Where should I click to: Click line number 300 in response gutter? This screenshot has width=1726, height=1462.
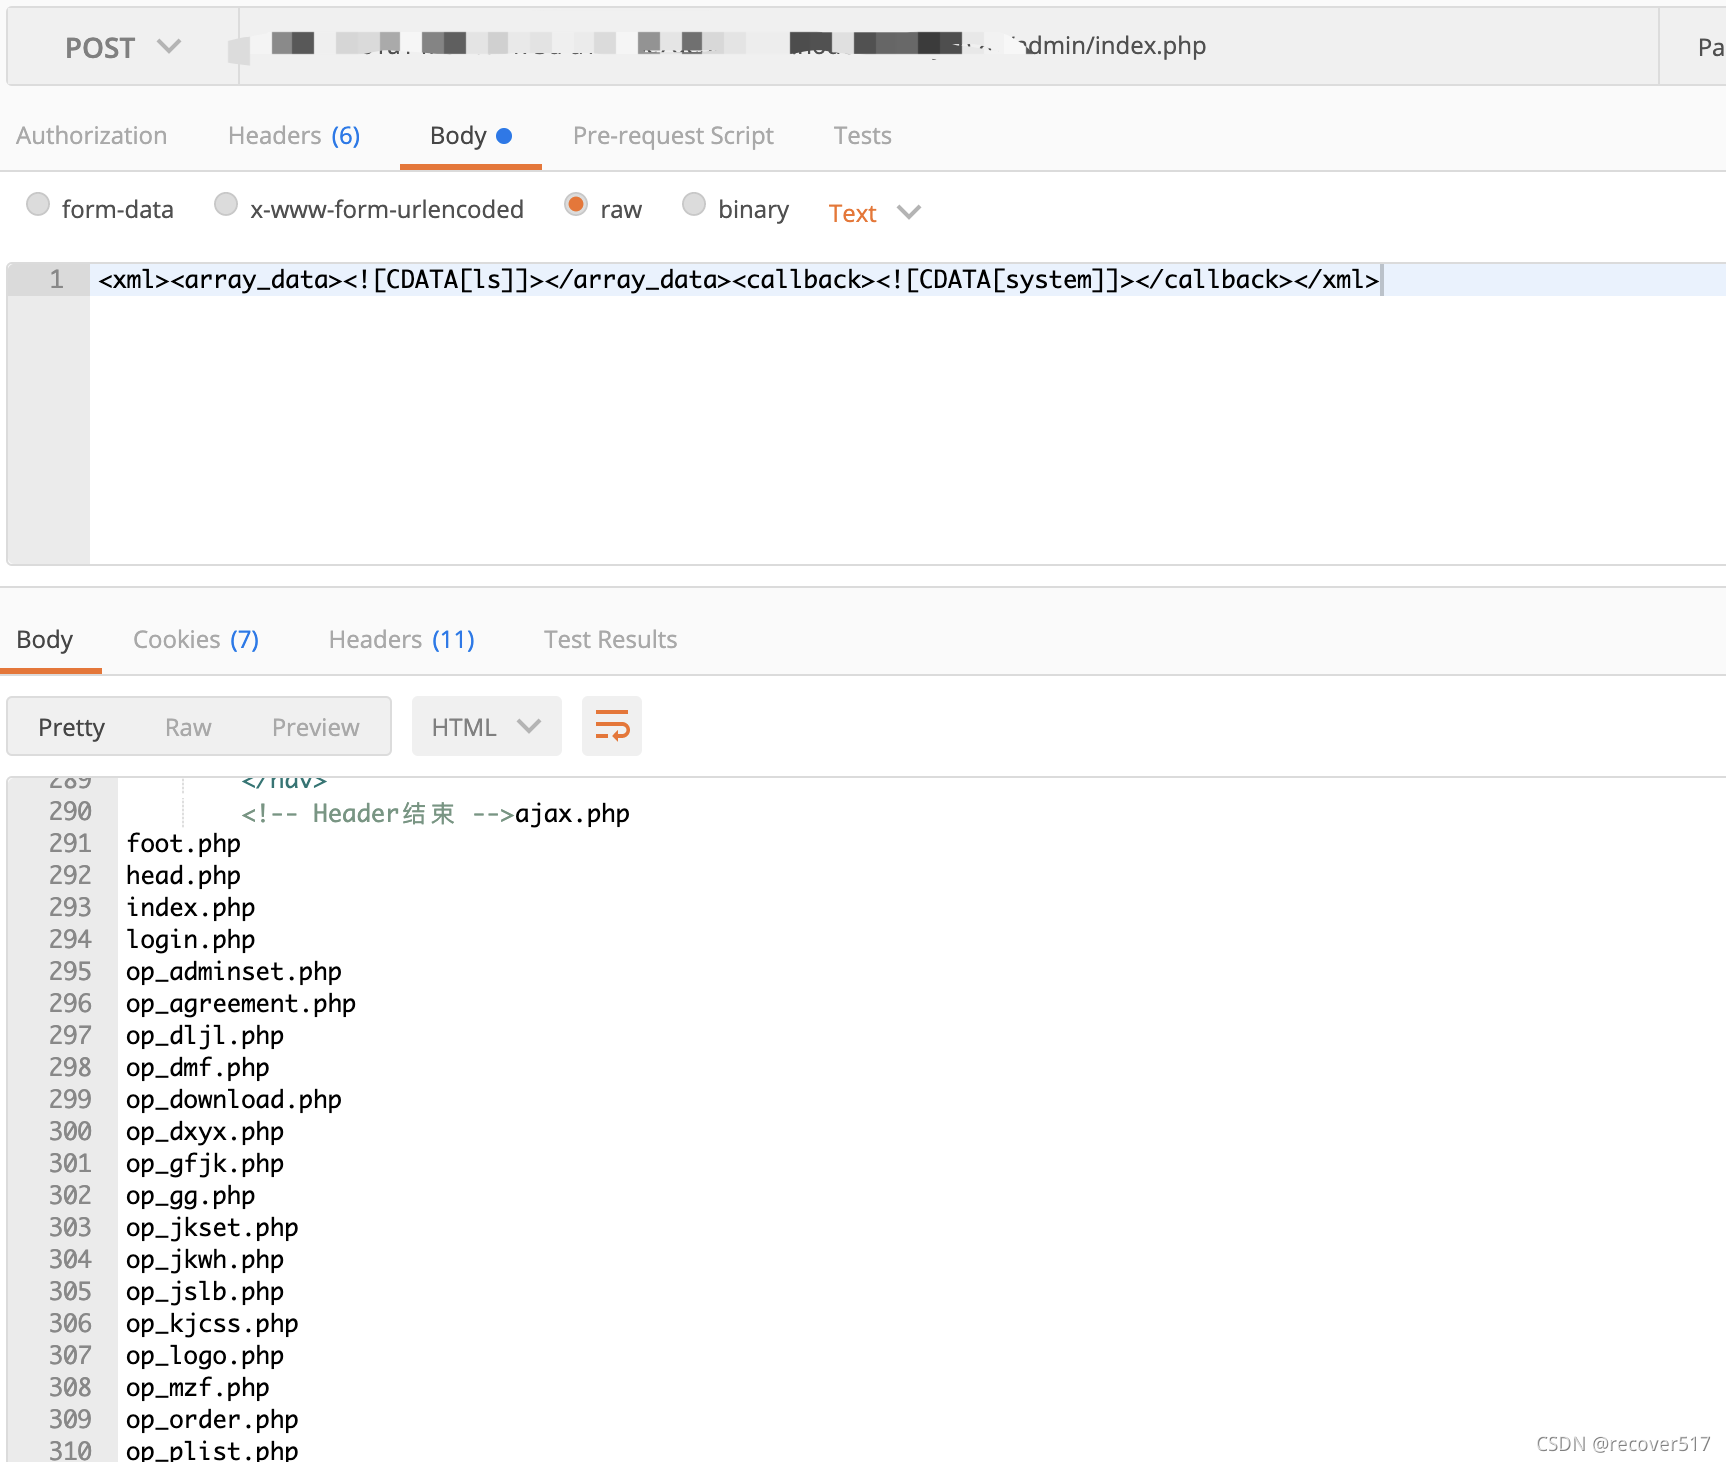[x=70, y=1131]
